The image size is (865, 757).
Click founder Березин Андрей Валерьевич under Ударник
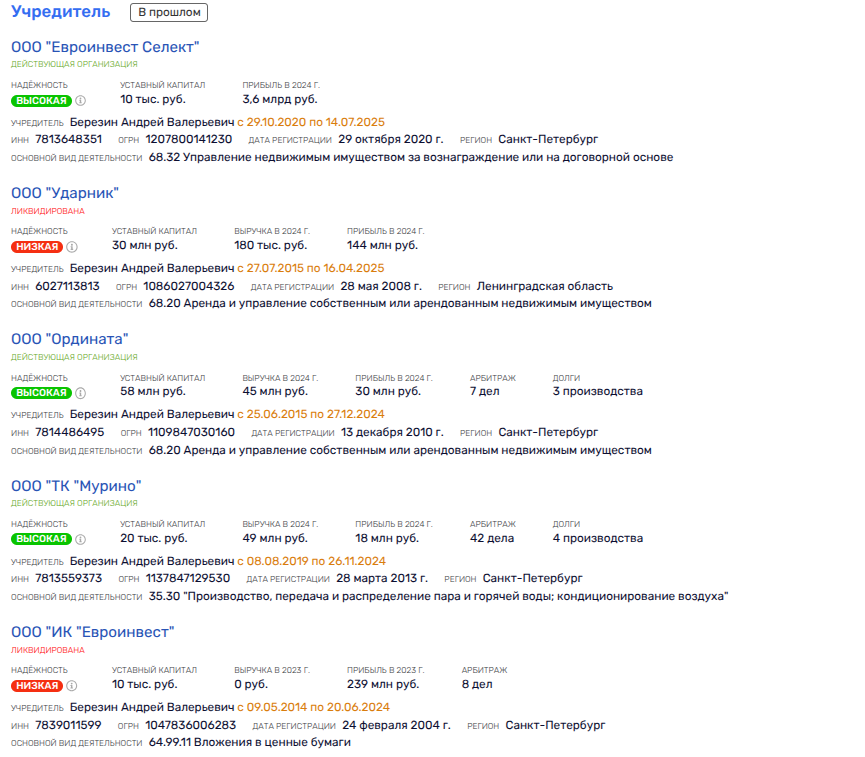click(x=151, y=268)
